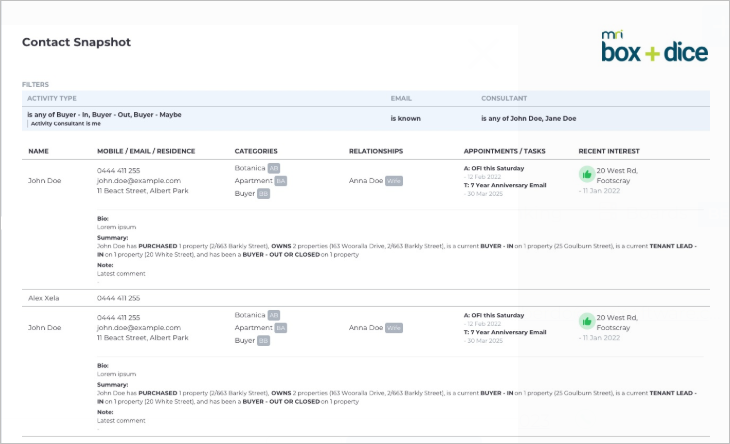Image resolution: width=730 pixels, height=444 pixels.
Task: Click the green thumbs-up icon in last John Doe row
Action: pyautogui.click(x=587, y=321)
